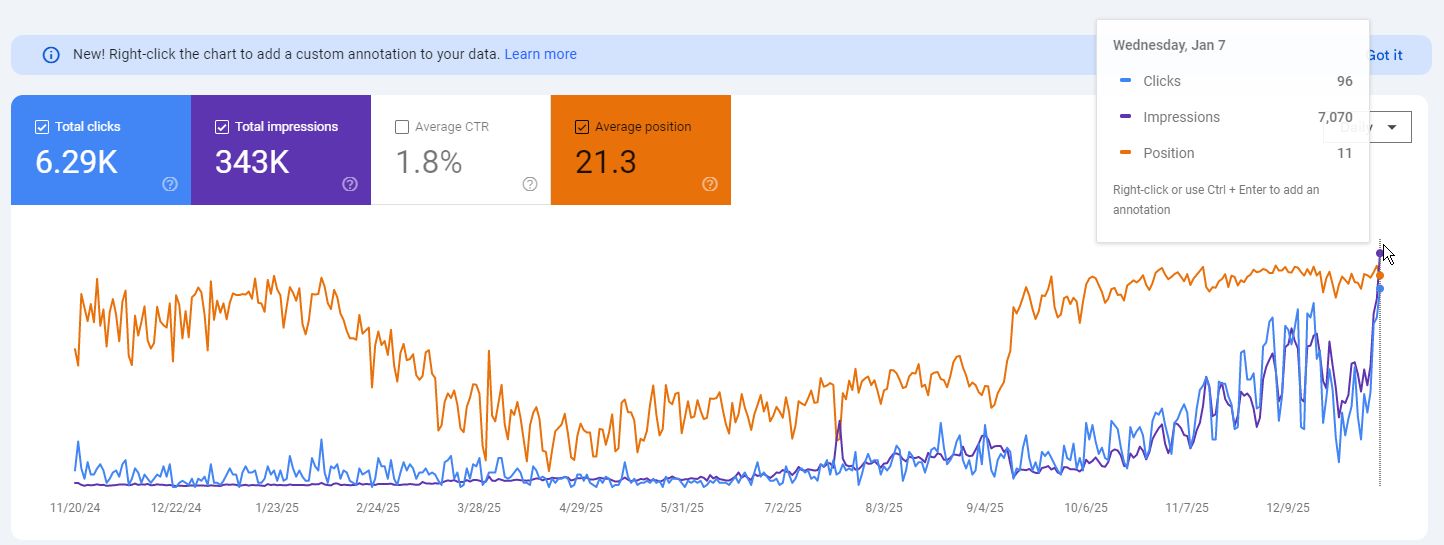Screen dimensions: 1444x545
Task: Open the Learn more link
Action: 540,54
